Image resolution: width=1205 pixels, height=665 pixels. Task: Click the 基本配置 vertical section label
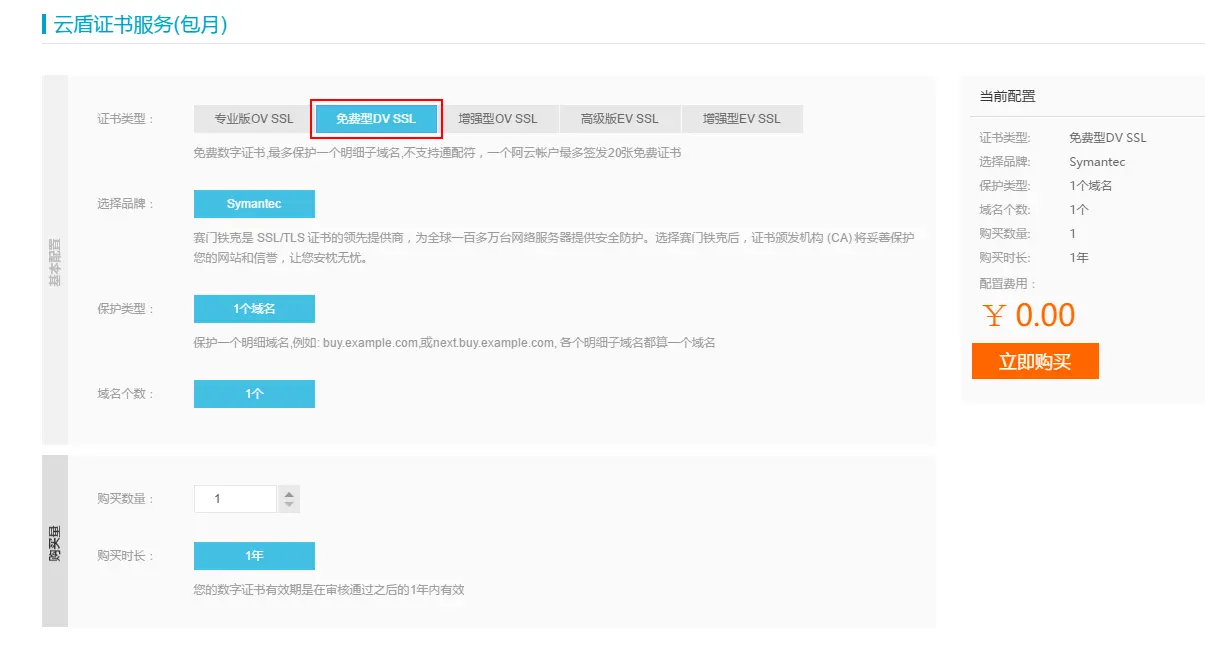55,260
